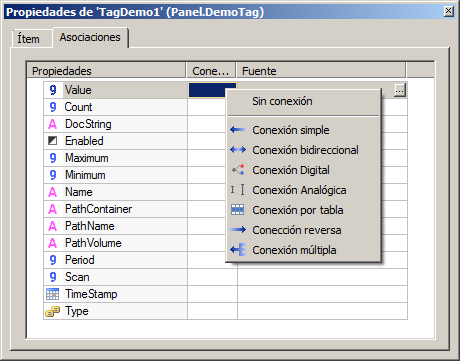Click the connection cell in the Type row
Screen dimensions: 460x361
[212, 311]
